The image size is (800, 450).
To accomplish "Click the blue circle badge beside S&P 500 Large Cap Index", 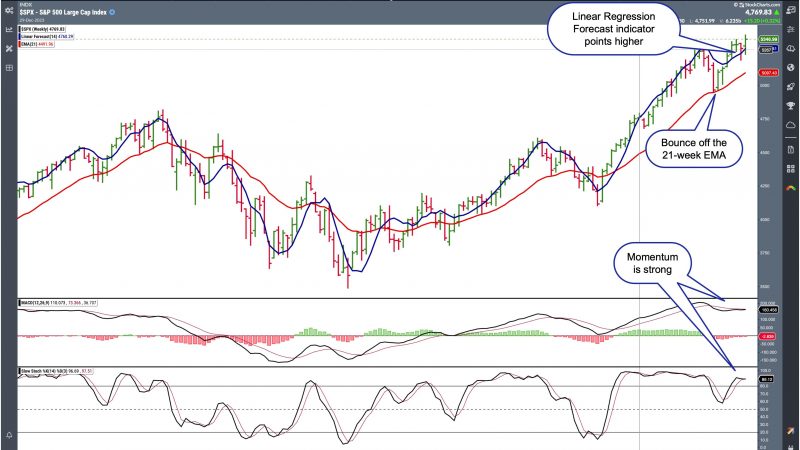I will coord(112,12).
